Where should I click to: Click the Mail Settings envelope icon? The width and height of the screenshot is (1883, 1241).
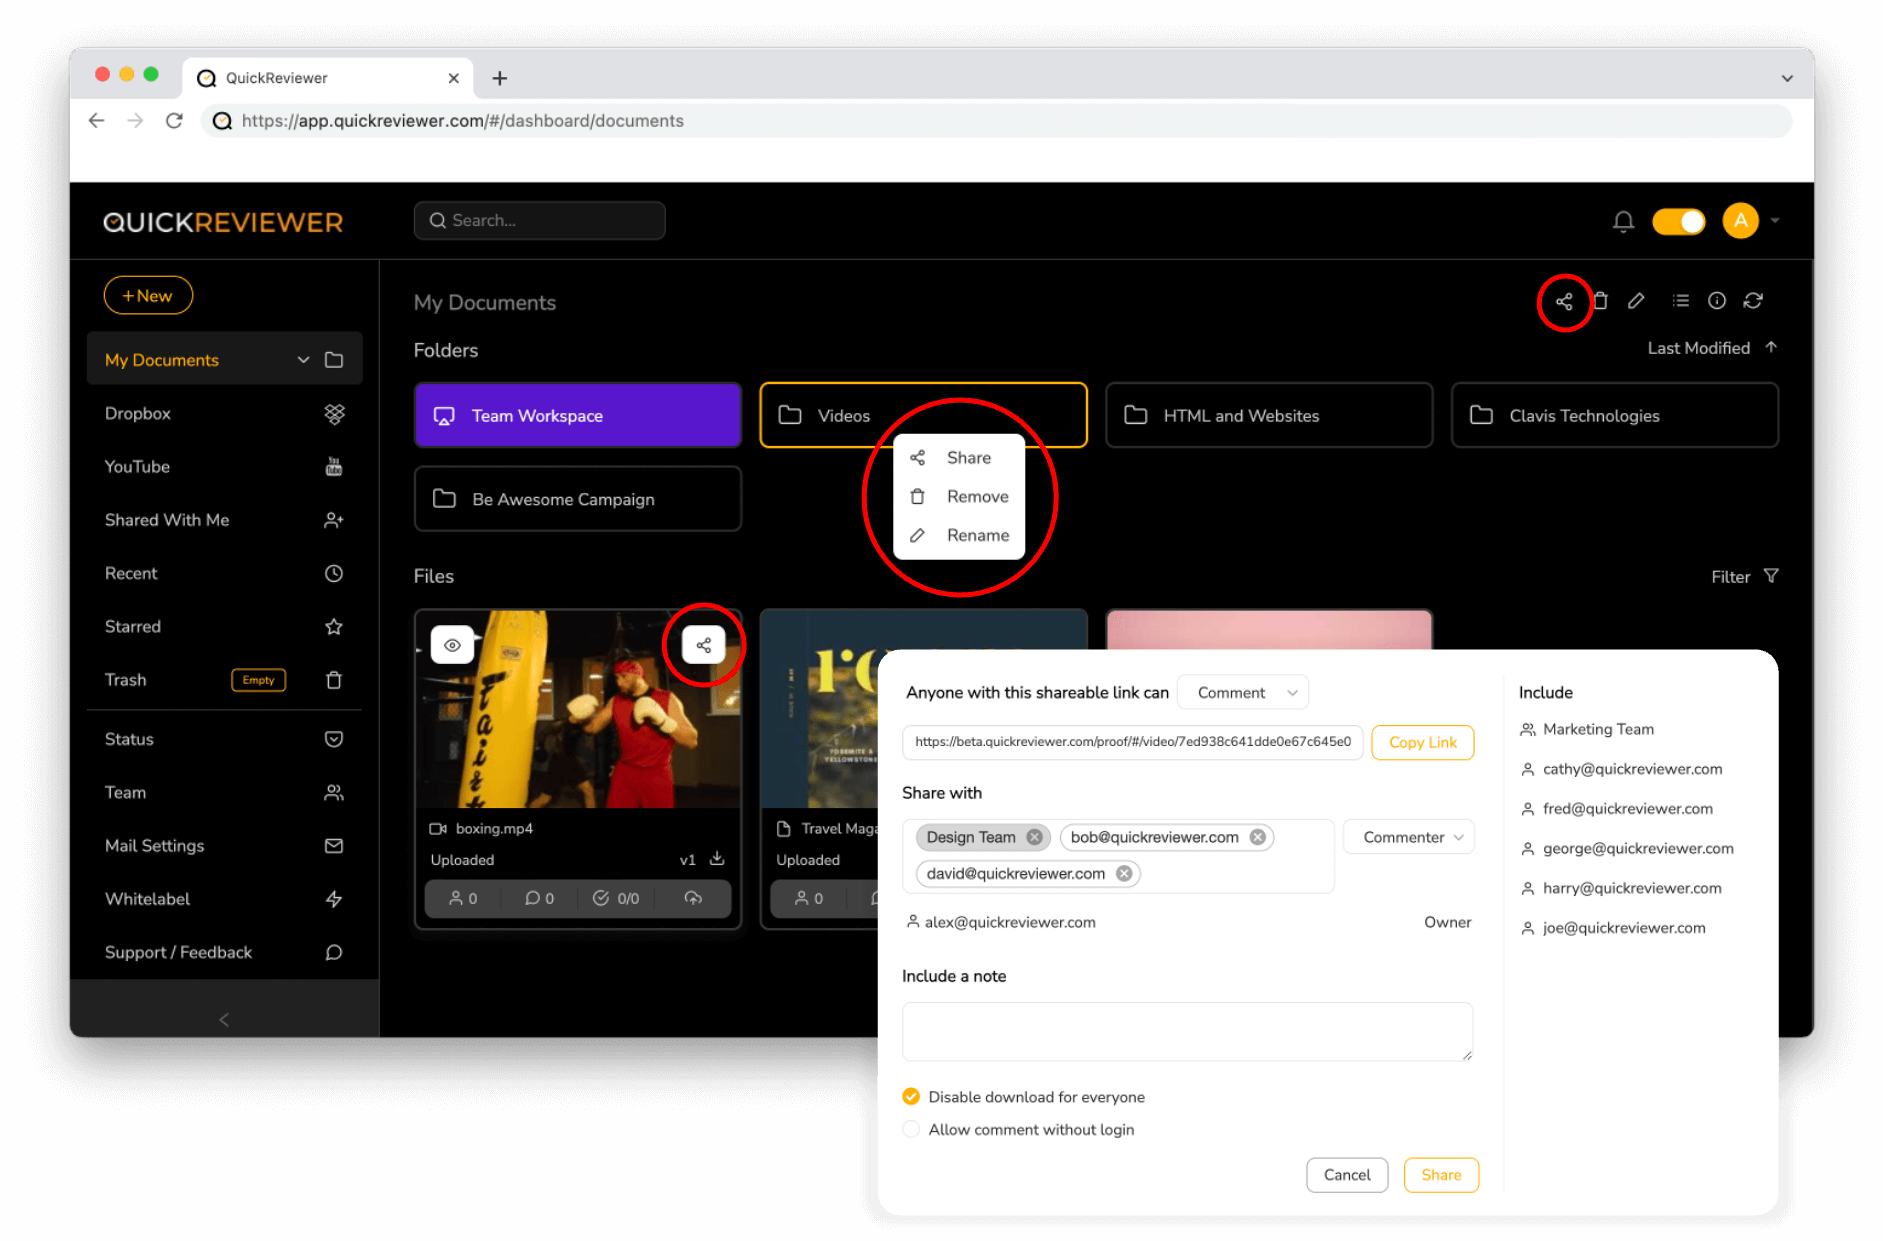[x=334, y=846]
